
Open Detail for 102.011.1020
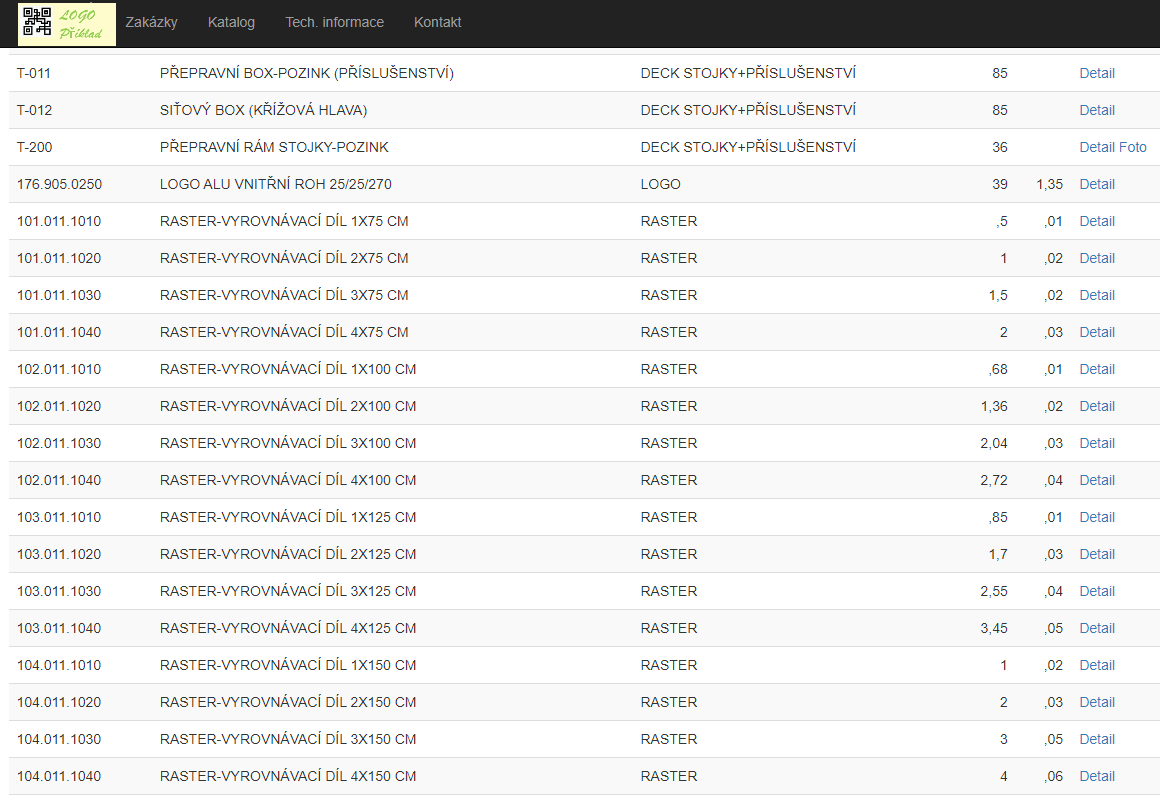[1096, 406]
